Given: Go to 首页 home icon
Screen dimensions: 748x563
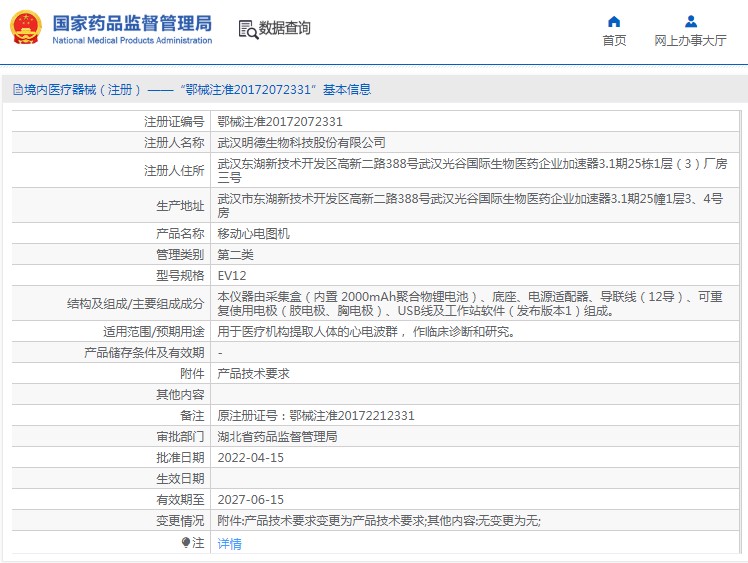Looking at the screenshot, I should (614, 21).
